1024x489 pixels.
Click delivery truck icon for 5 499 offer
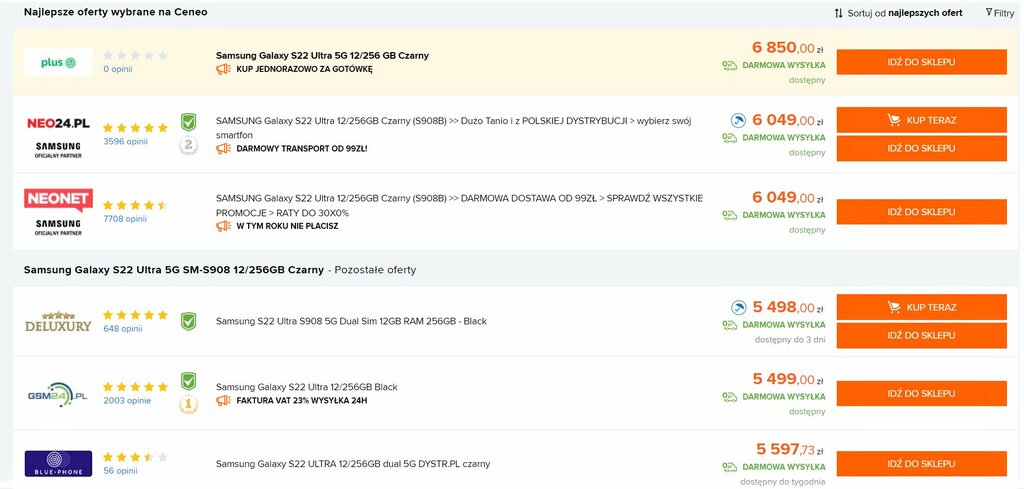[x=729, y=396]
